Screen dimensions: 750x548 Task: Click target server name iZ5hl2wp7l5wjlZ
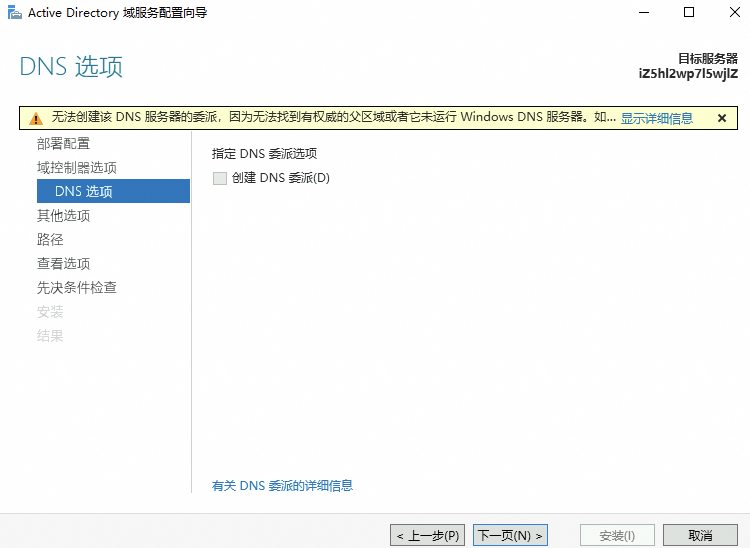[x=688, y=74]
